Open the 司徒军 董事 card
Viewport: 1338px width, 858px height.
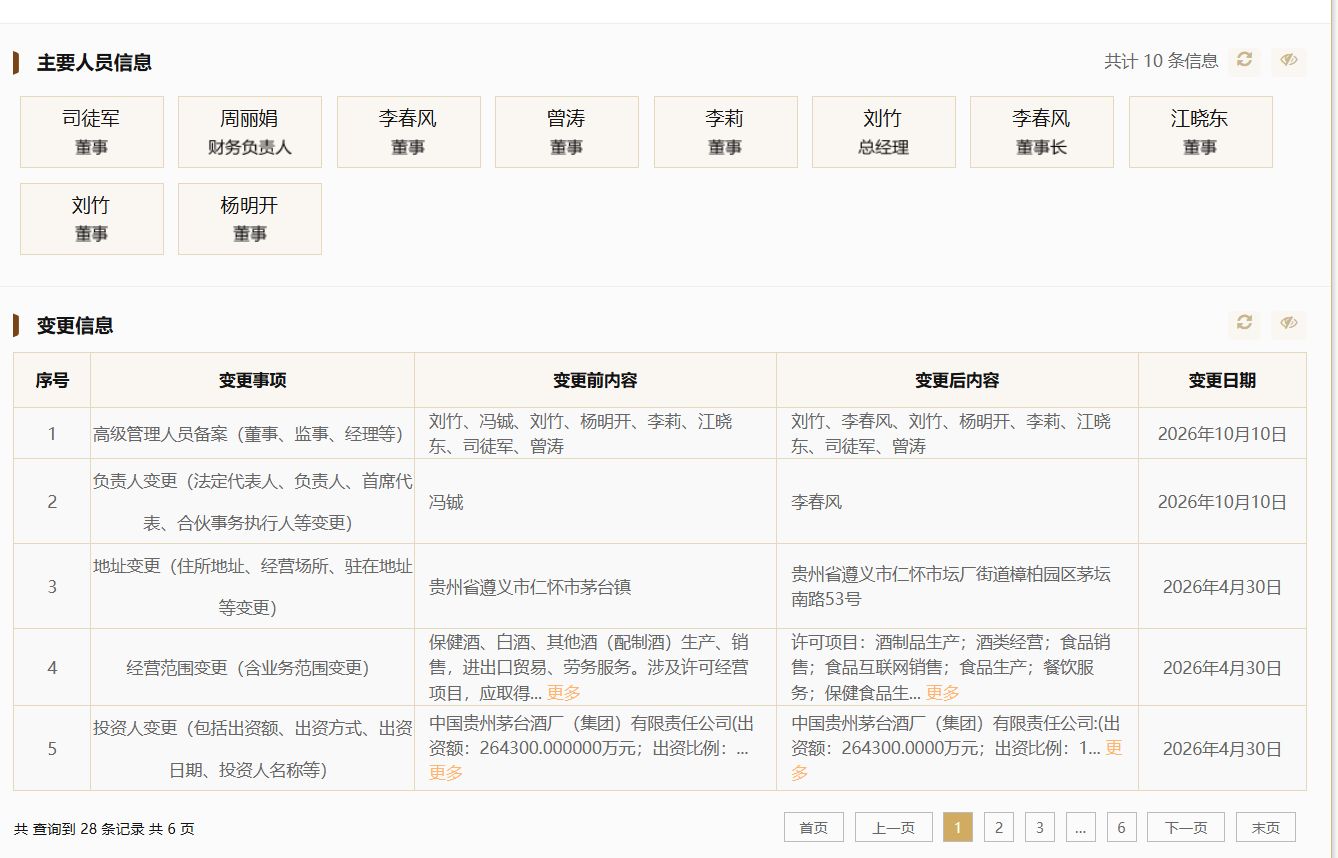click(92, 132)
